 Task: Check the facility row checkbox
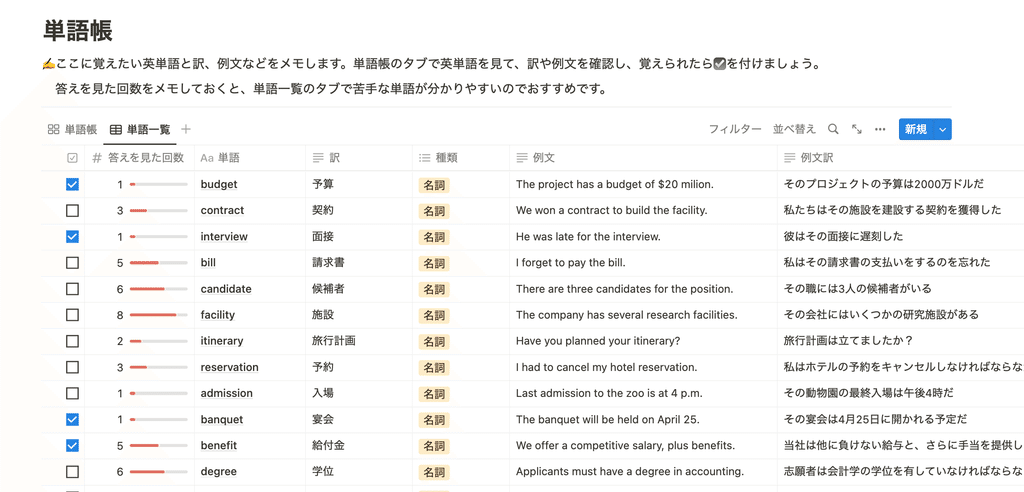coord(72,315)
